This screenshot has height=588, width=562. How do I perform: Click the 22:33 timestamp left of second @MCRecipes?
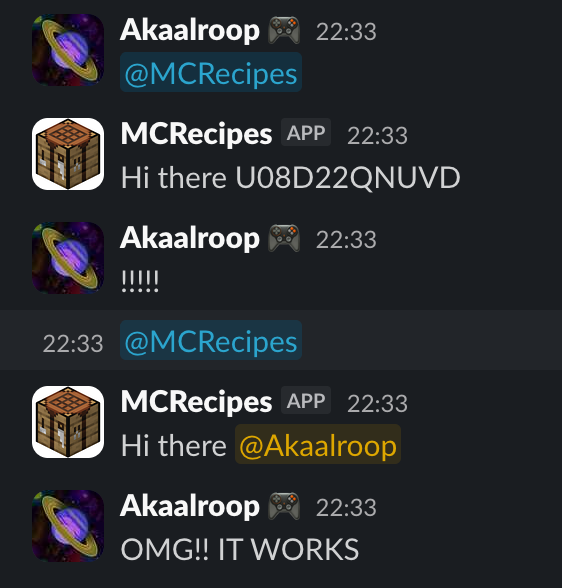tap(73, 344)
